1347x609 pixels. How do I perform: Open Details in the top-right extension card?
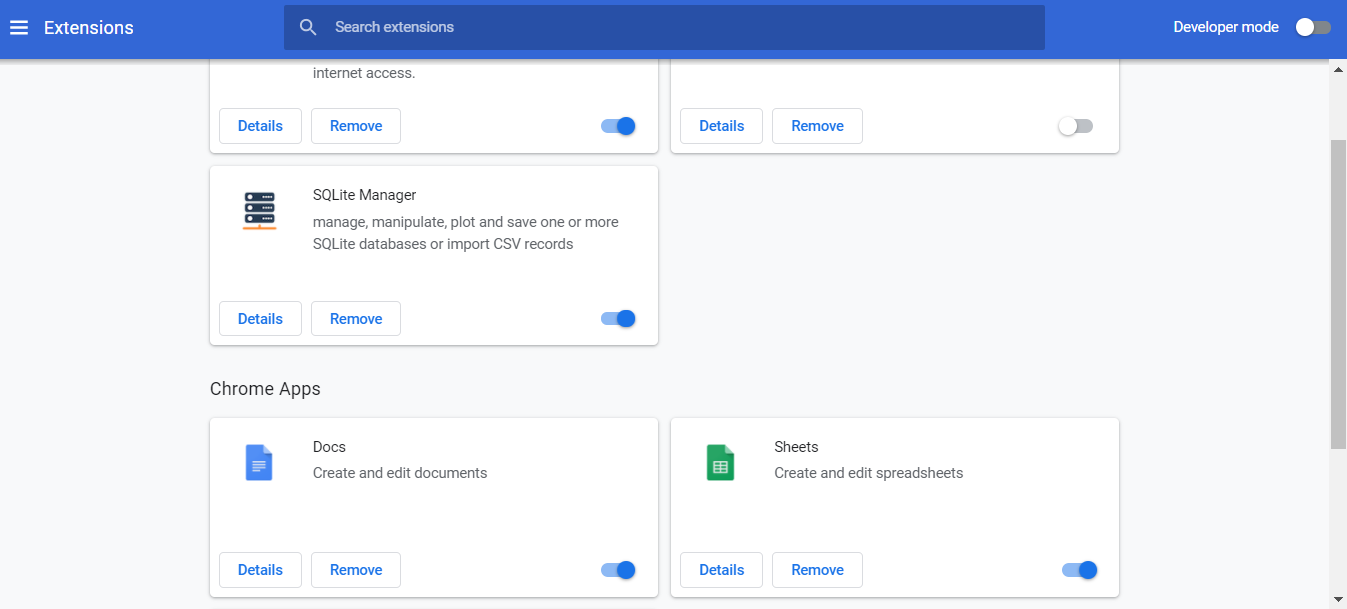721,126
